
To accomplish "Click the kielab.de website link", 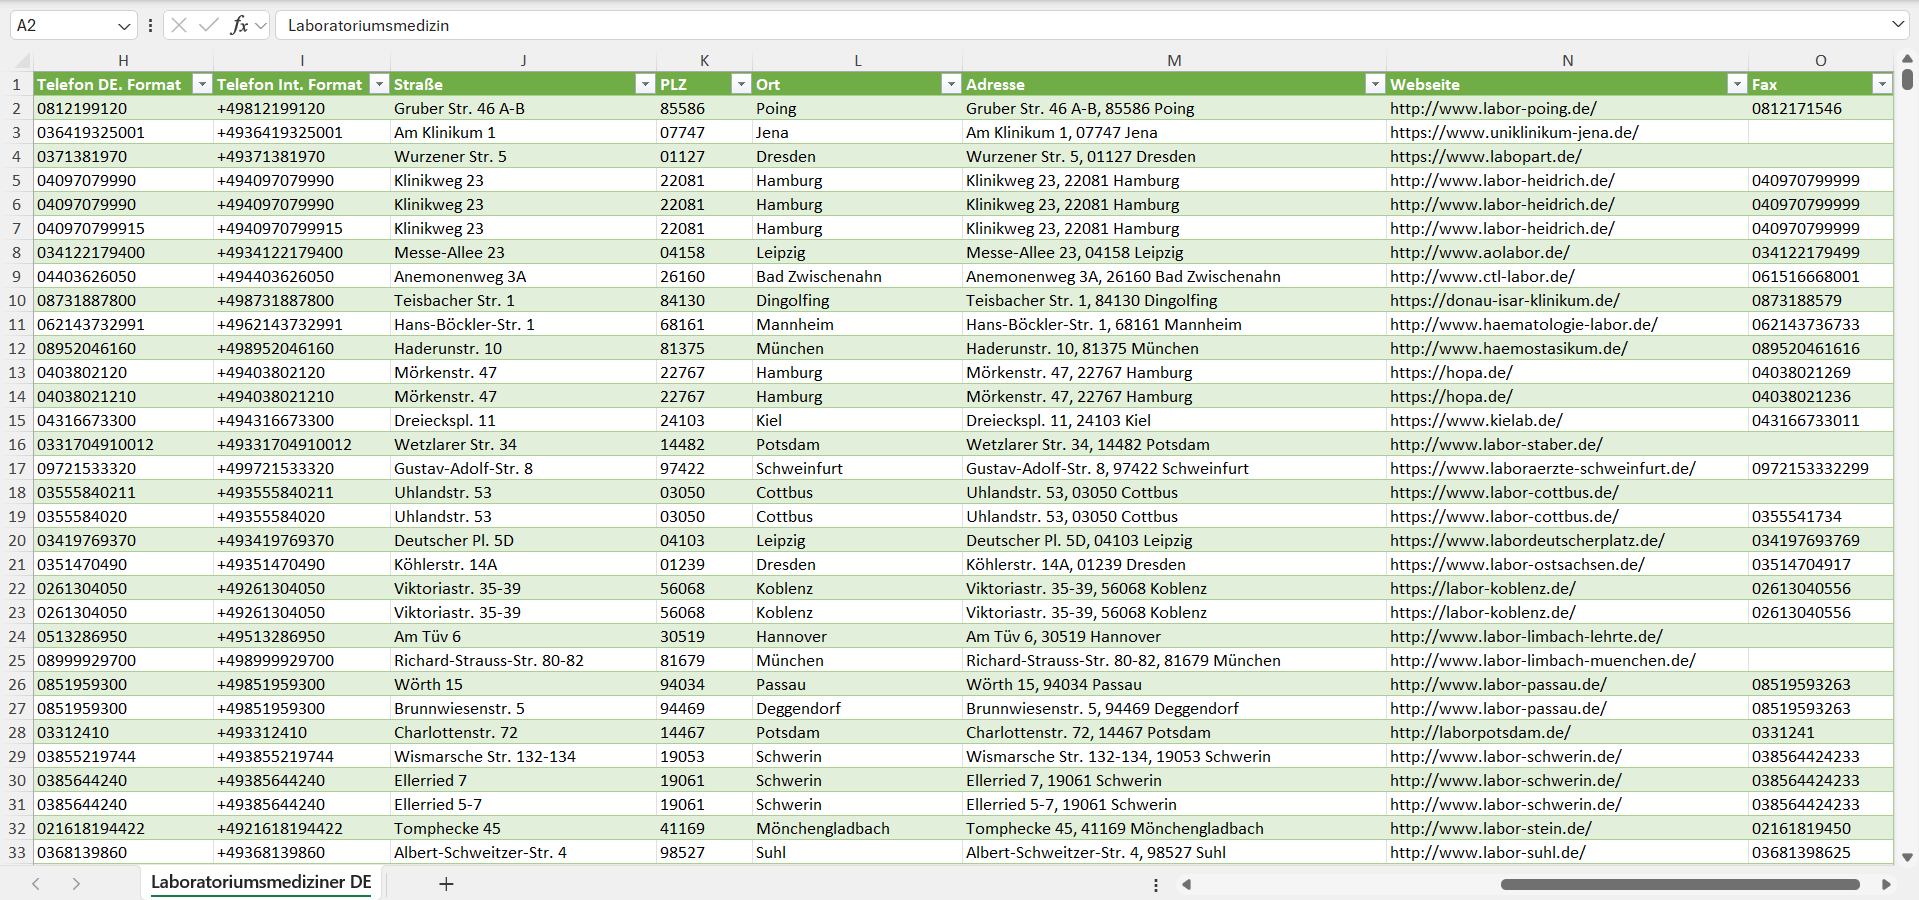I will pos(1475,420).
